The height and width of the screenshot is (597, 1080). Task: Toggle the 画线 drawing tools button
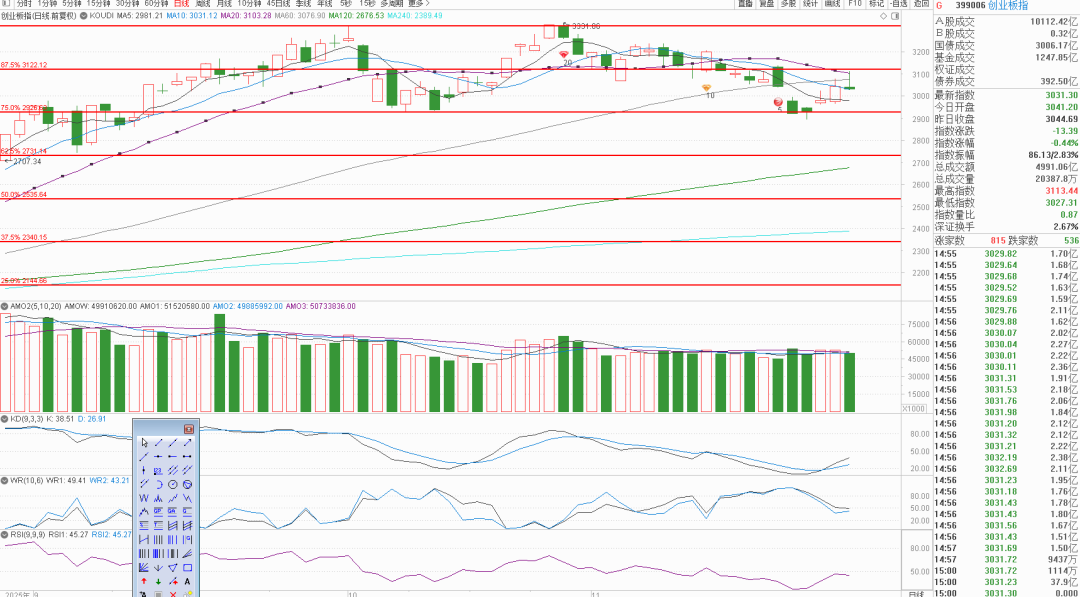pyautogui.click(x=832, y=3)
